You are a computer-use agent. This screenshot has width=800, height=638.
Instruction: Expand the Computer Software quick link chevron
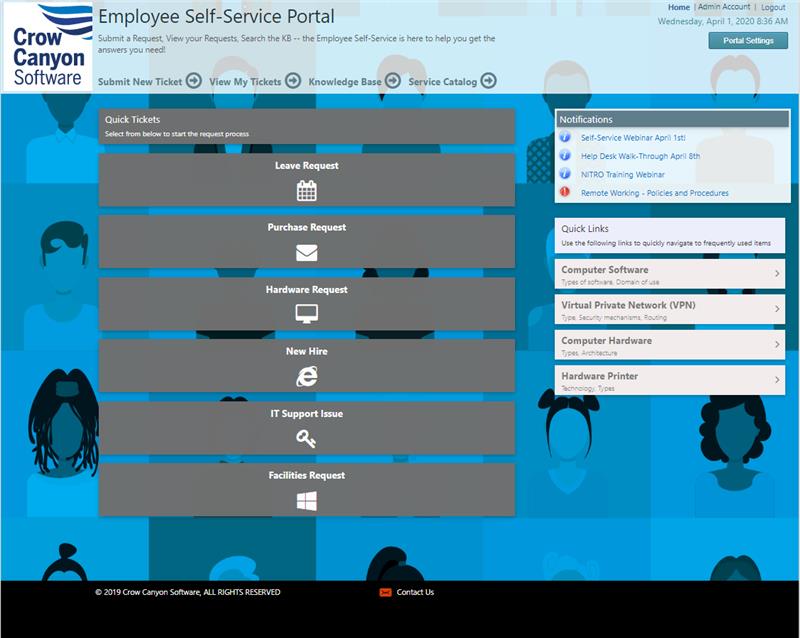(x=777, y=273)
